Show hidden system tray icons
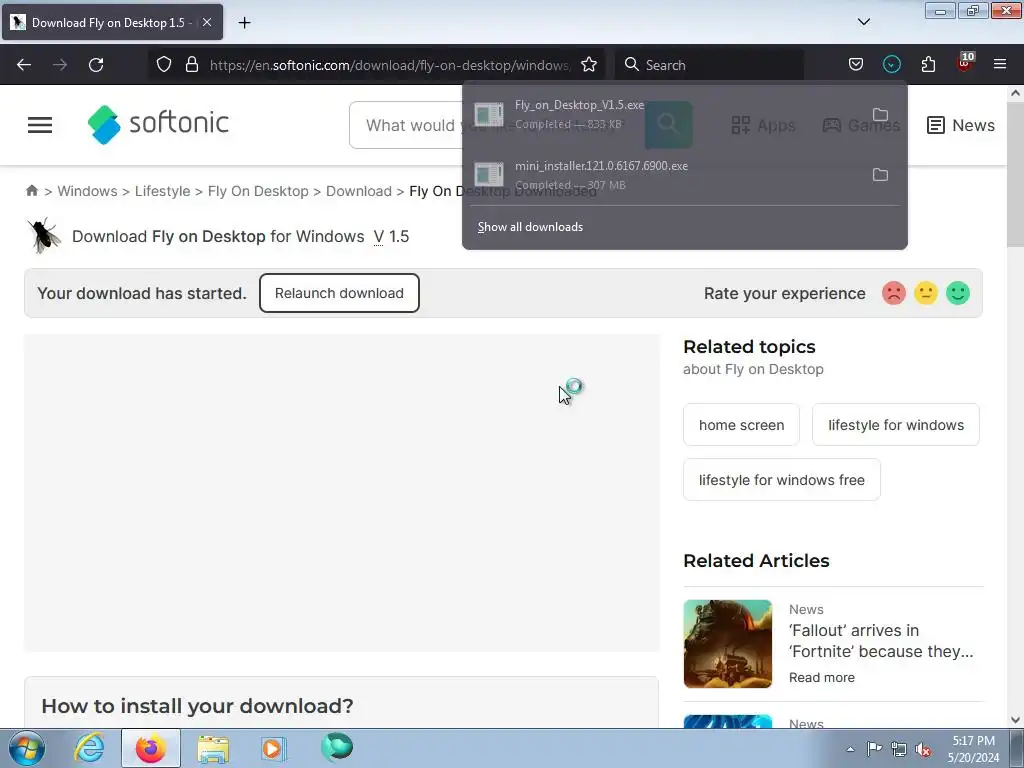Screen dimensions: 1024x768 [850, 749]
